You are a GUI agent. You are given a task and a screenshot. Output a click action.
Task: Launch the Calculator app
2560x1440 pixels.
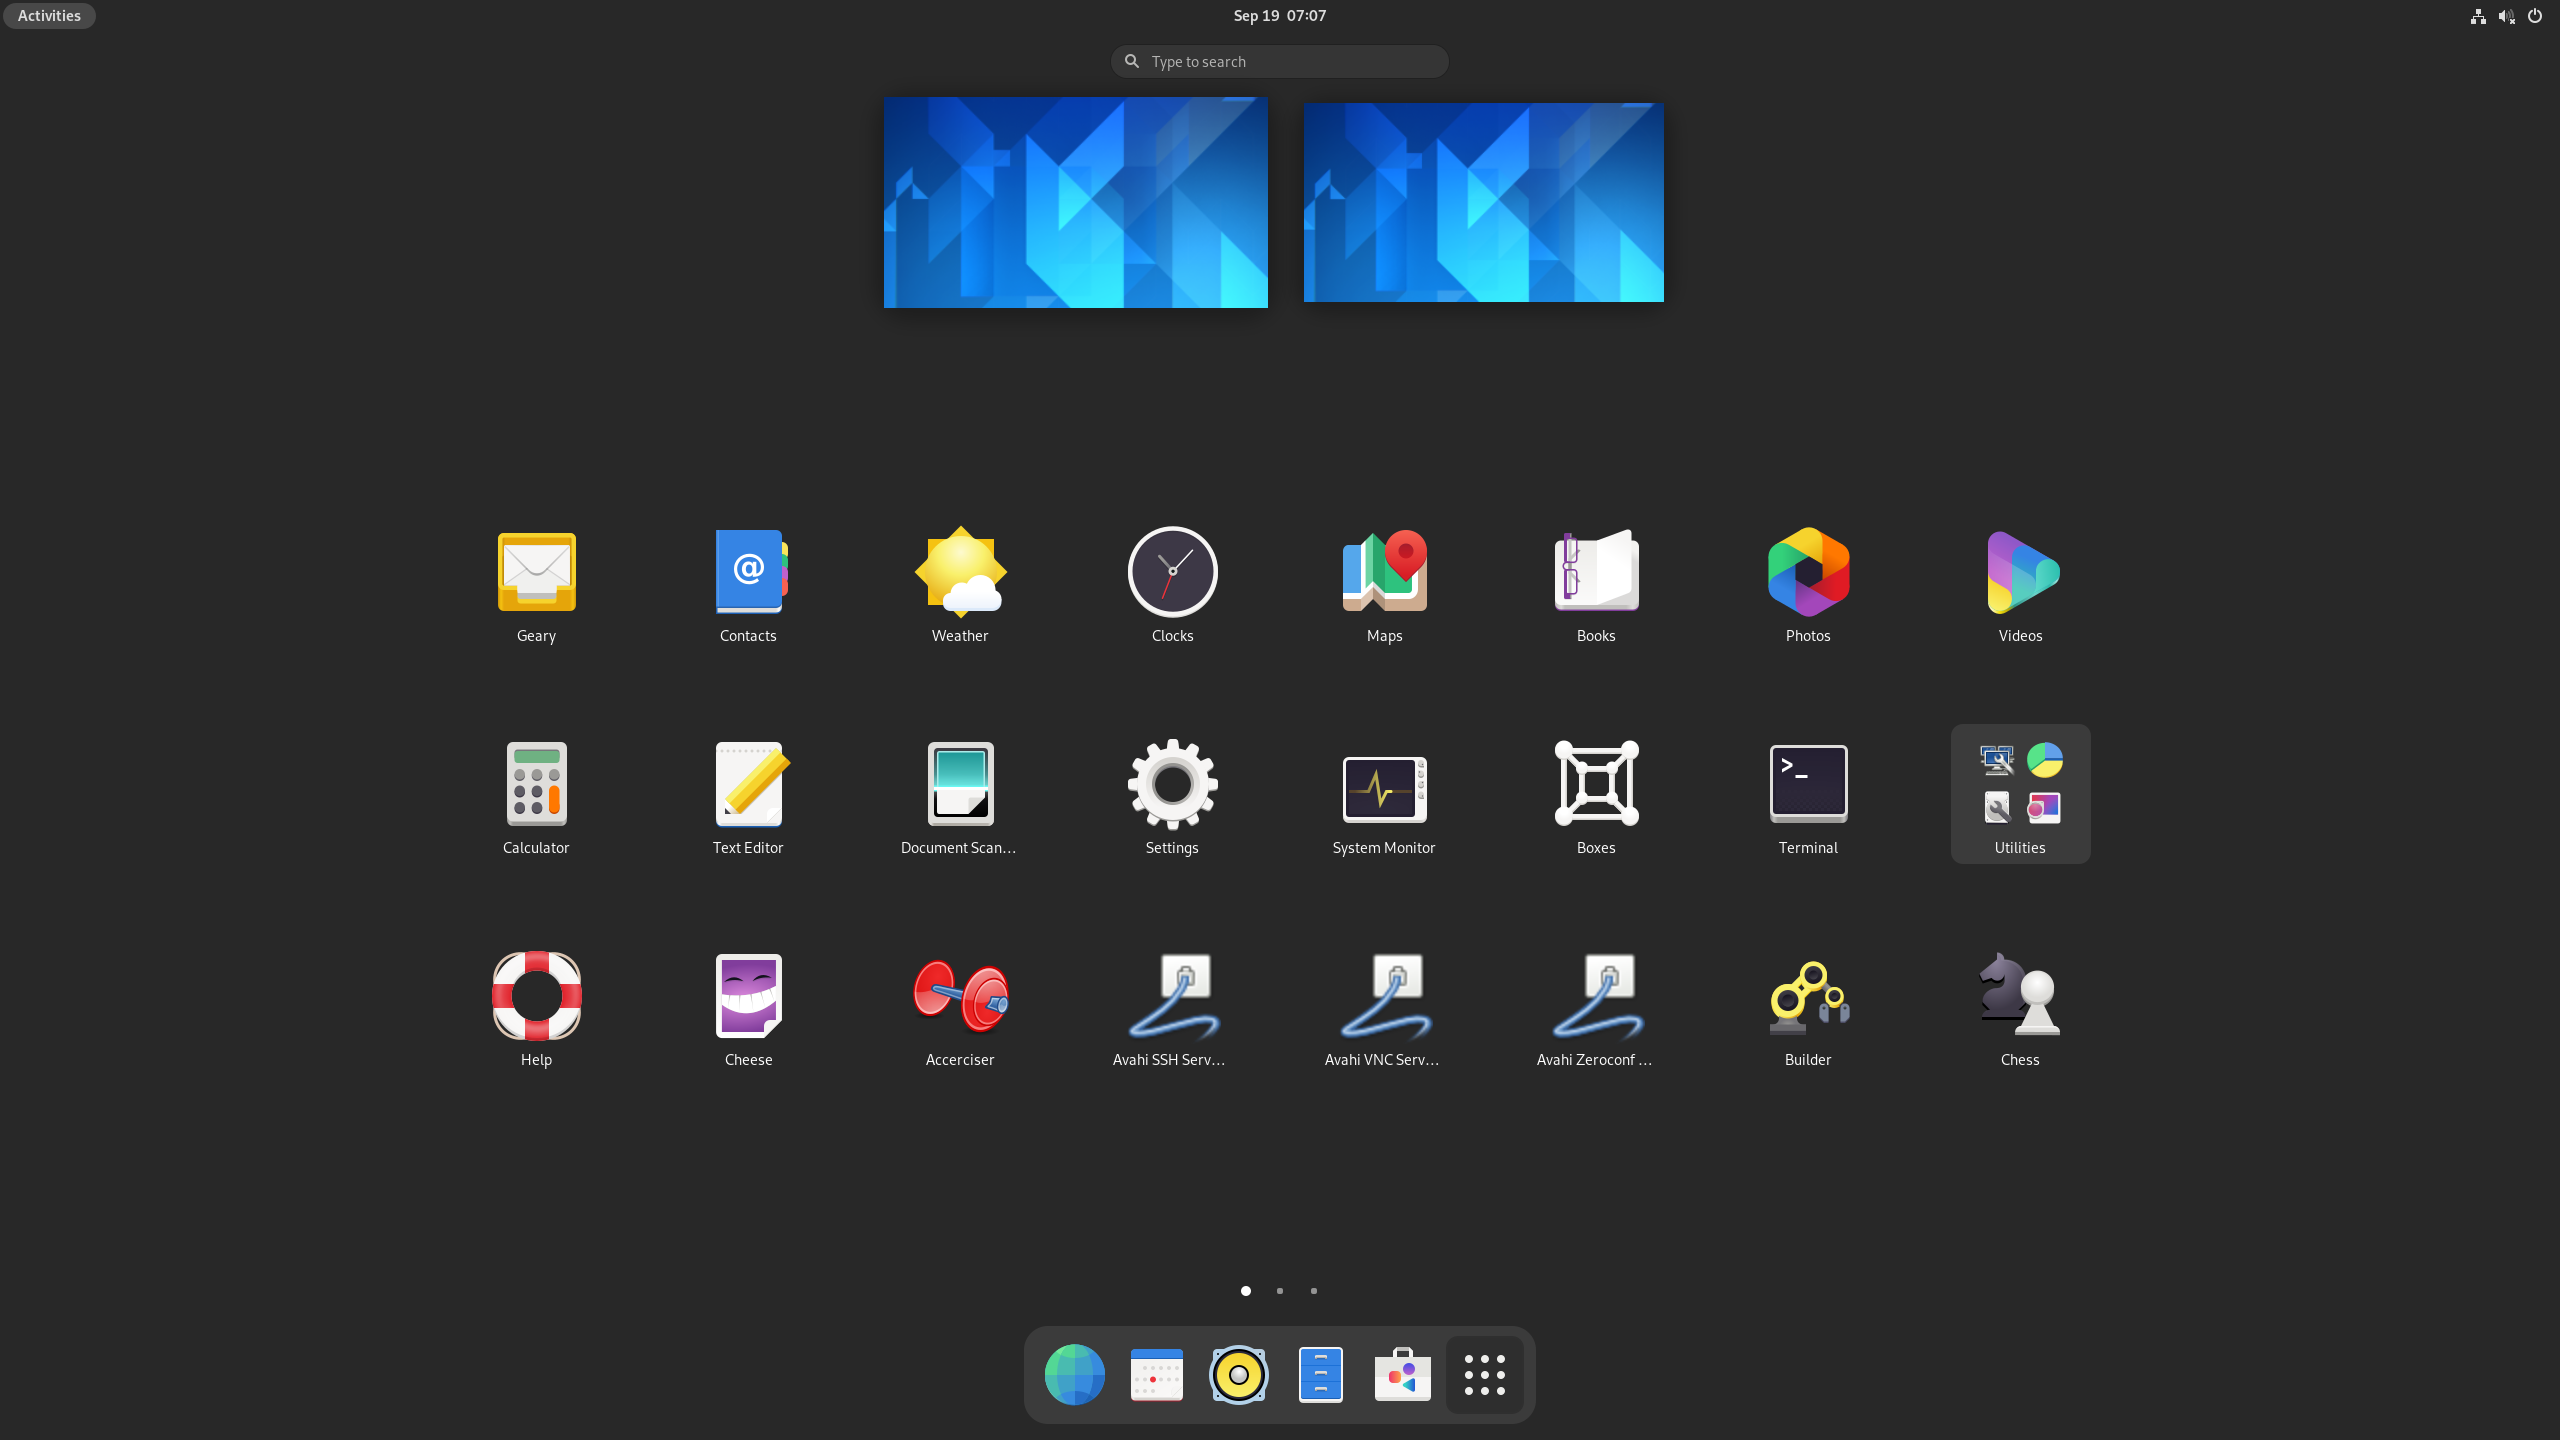pyautogui.click(x=536, y=795)
